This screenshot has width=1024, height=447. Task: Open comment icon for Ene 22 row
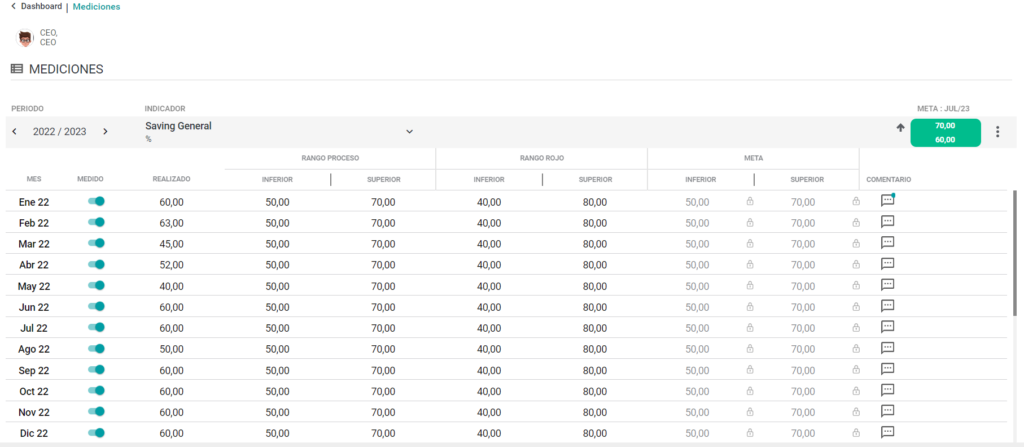click(888, 201)
